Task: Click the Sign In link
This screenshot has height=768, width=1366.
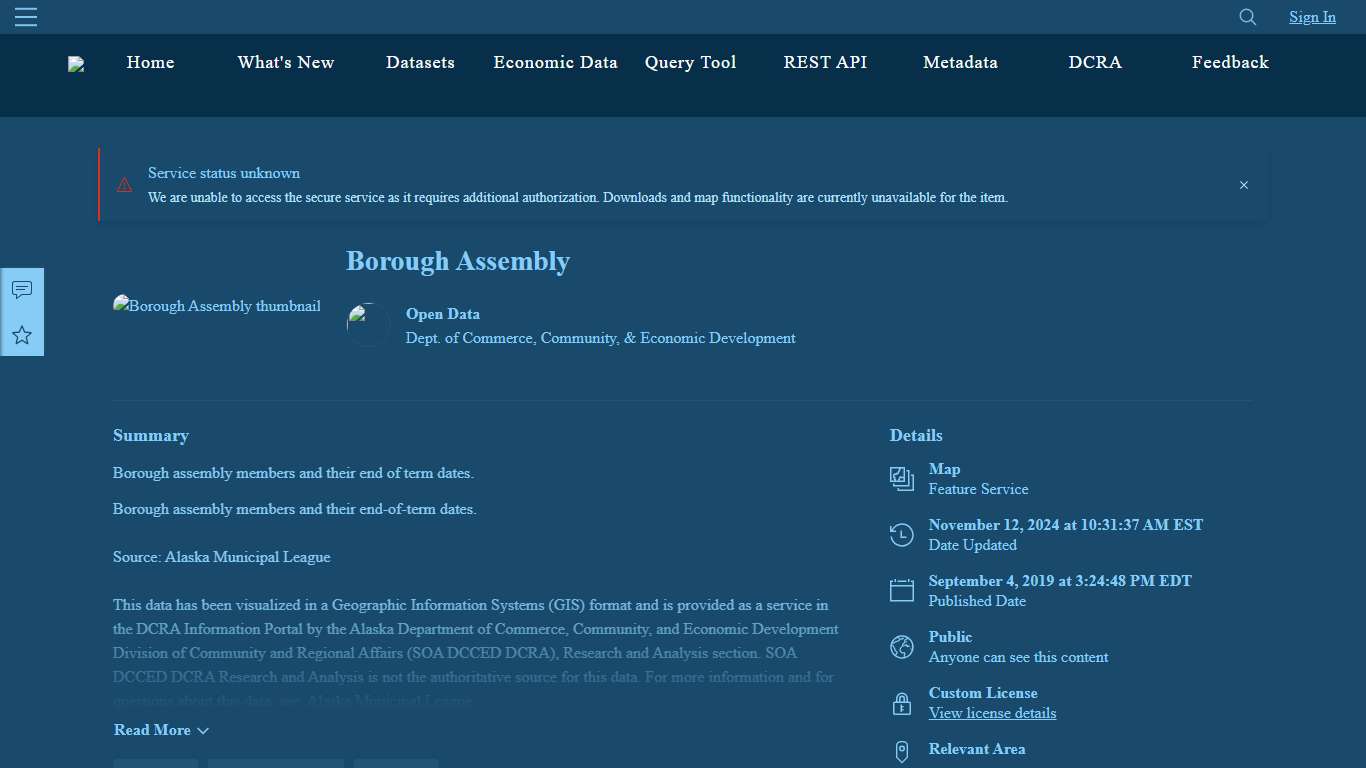Action: tap(1312, 17)
